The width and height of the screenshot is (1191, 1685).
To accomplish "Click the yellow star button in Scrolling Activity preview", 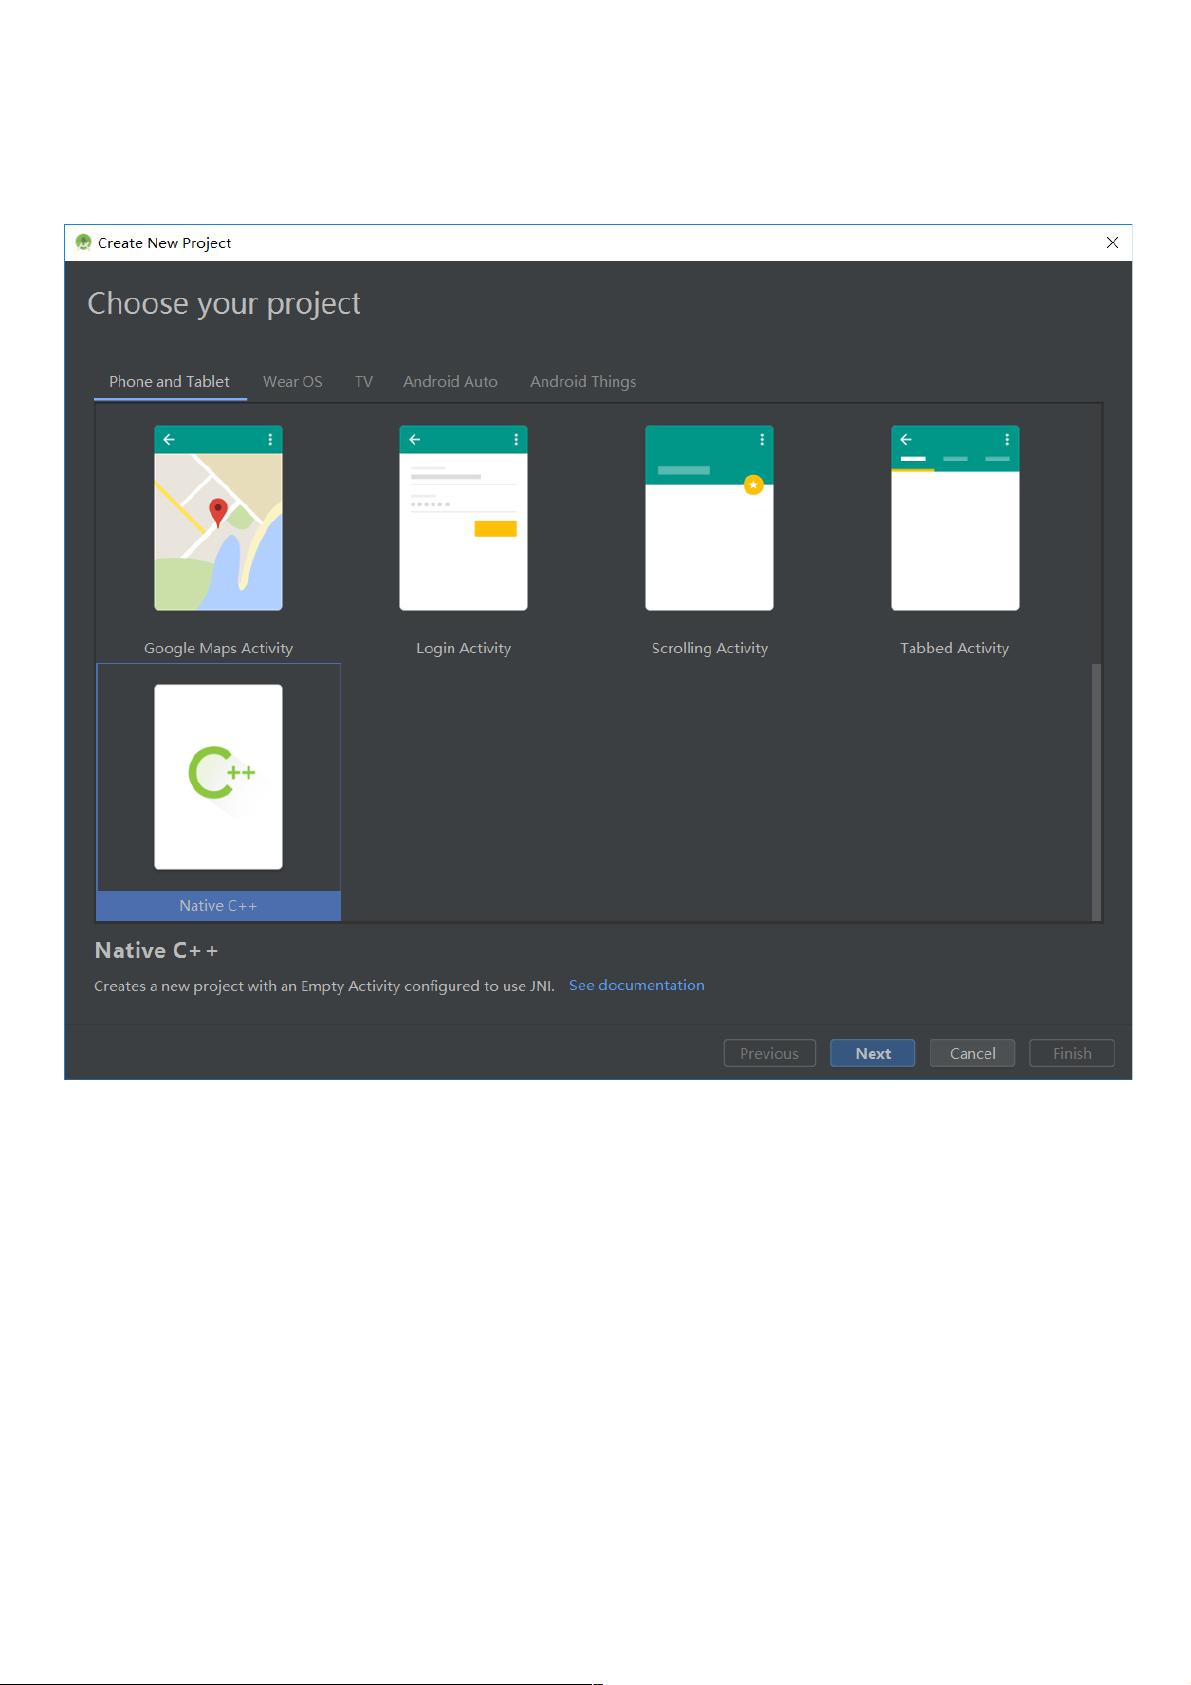I will click(x=754, y=485).
